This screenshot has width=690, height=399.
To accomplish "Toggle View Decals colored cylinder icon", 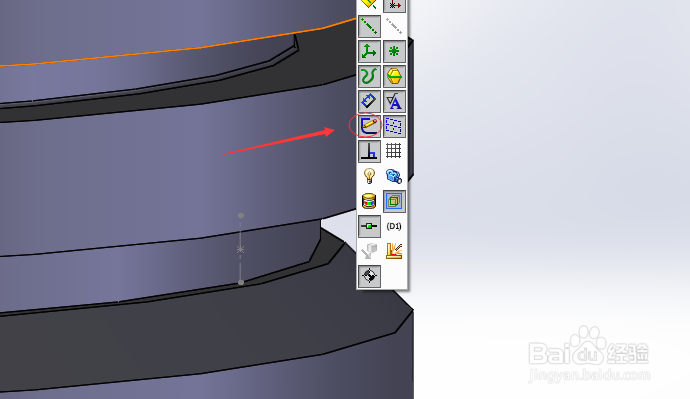I will 369,201.
